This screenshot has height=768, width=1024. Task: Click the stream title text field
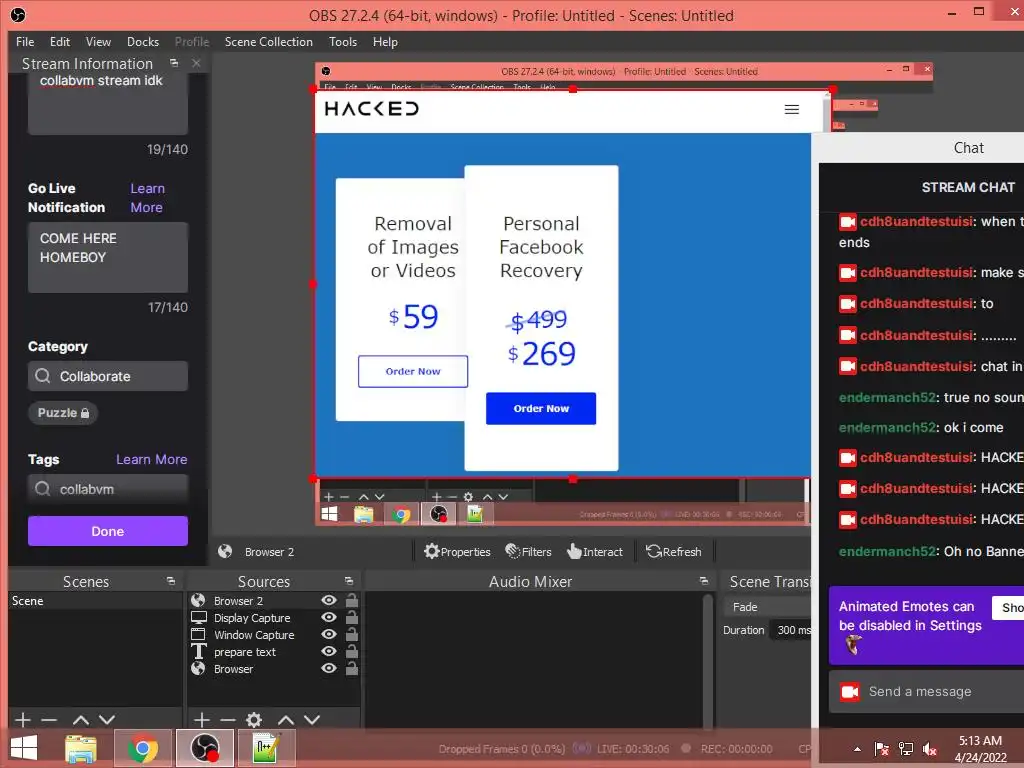(108, 103)
